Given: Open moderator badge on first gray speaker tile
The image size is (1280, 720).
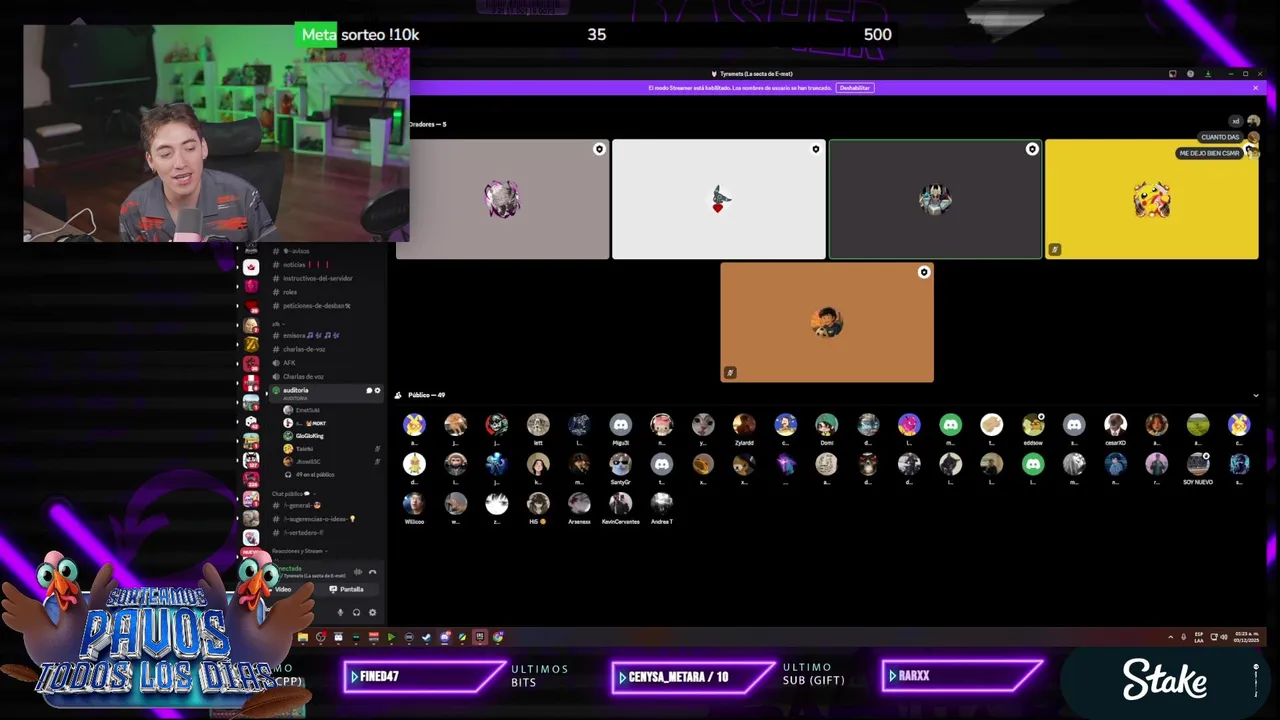Looking at the screenshot, I should tap(599, 149).
